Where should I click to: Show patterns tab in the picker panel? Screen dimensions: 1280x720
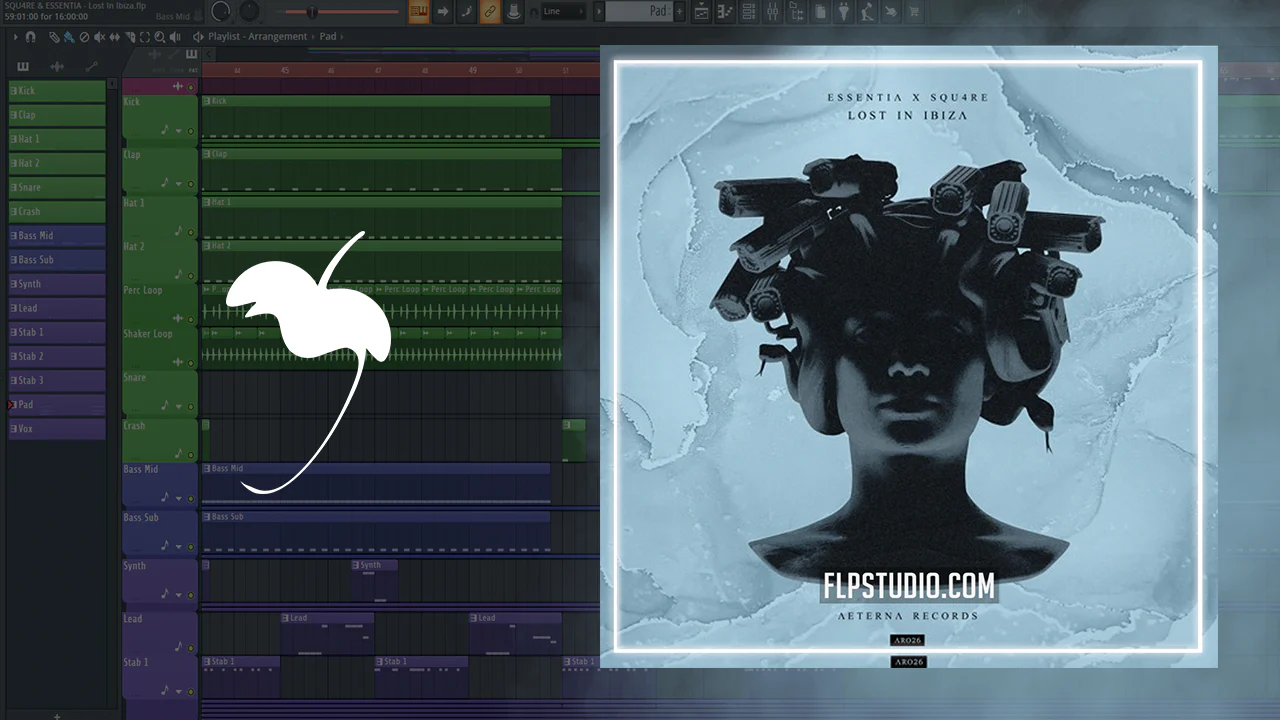click(x=23, y=67)
